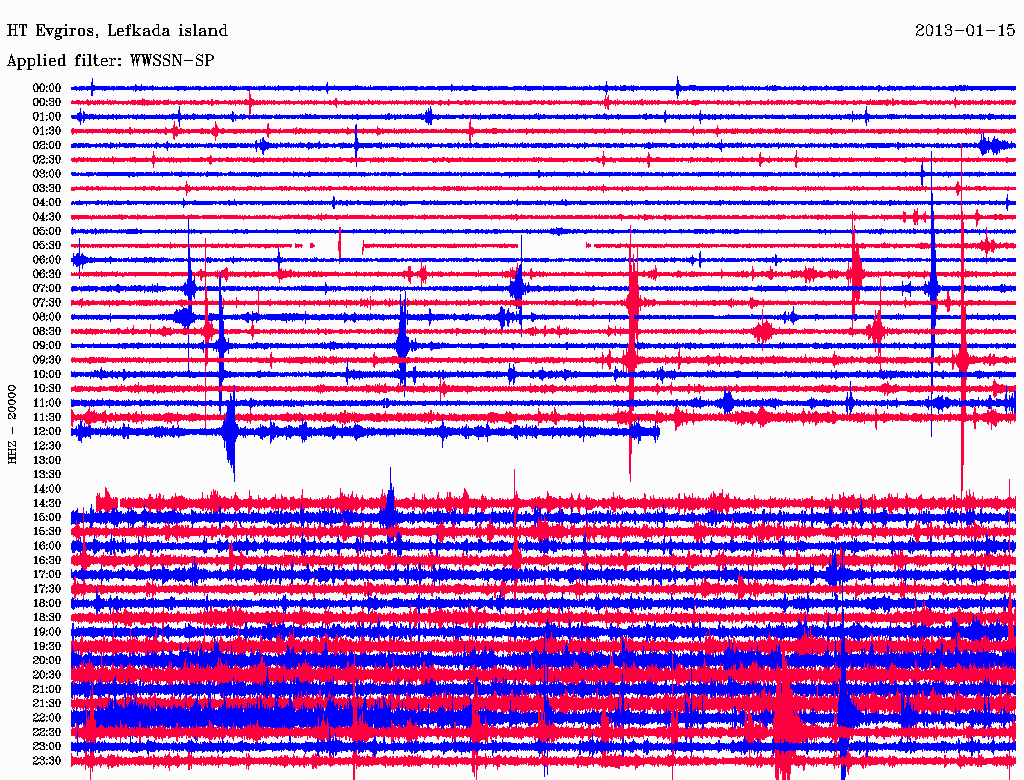Viewport: 1024px width, 780px height.
Task: Click the 06:00 time label
Action: [x=47, y=260]
